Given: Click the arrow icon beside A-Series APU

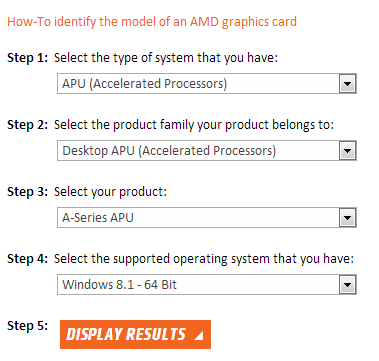Looking at the screenshot, I should pos(348,218).
